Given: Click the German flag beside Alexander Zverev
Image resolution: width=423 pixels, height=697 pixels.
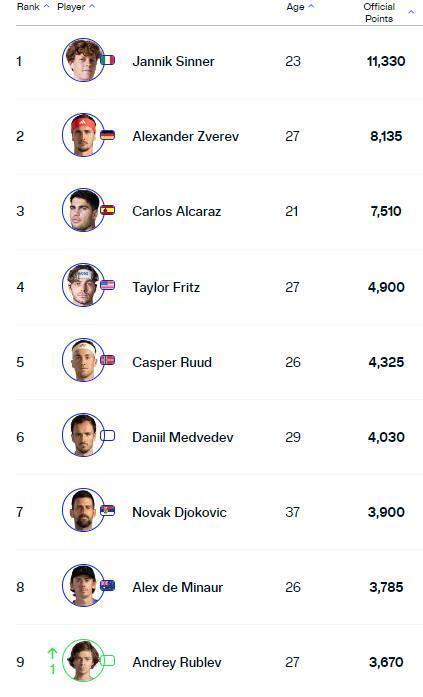Looking at the screenshot, I should (x=108, y=135).
